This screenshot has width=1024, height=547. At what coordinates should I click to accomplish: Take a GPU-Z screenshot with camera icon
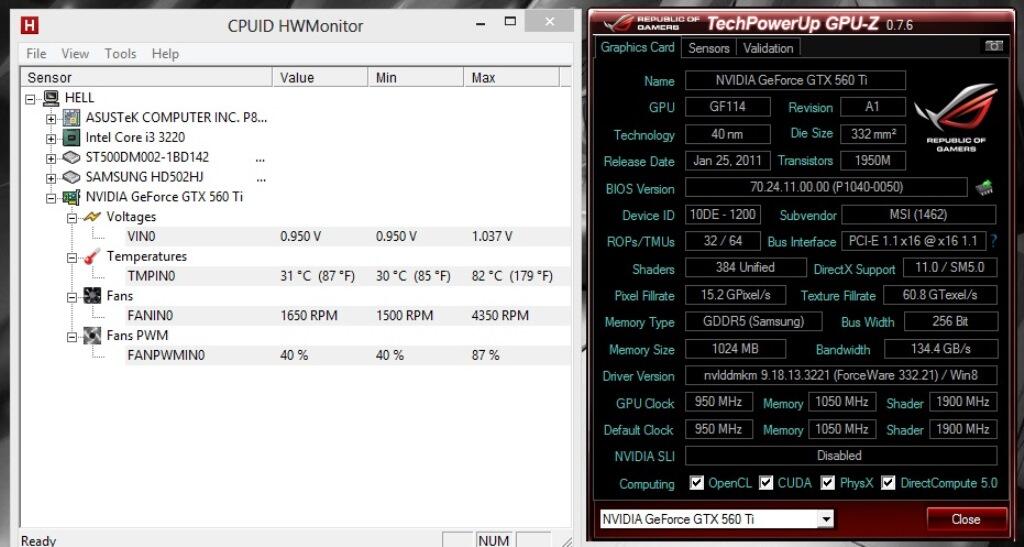(x=993, y=46)
